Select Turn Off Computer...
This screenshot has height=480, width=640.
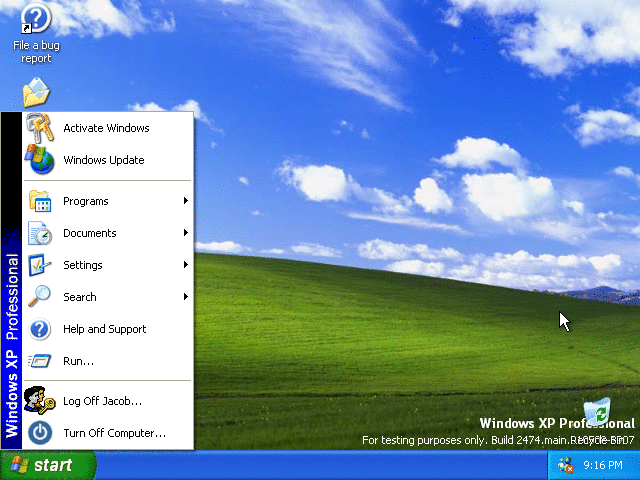108,433
